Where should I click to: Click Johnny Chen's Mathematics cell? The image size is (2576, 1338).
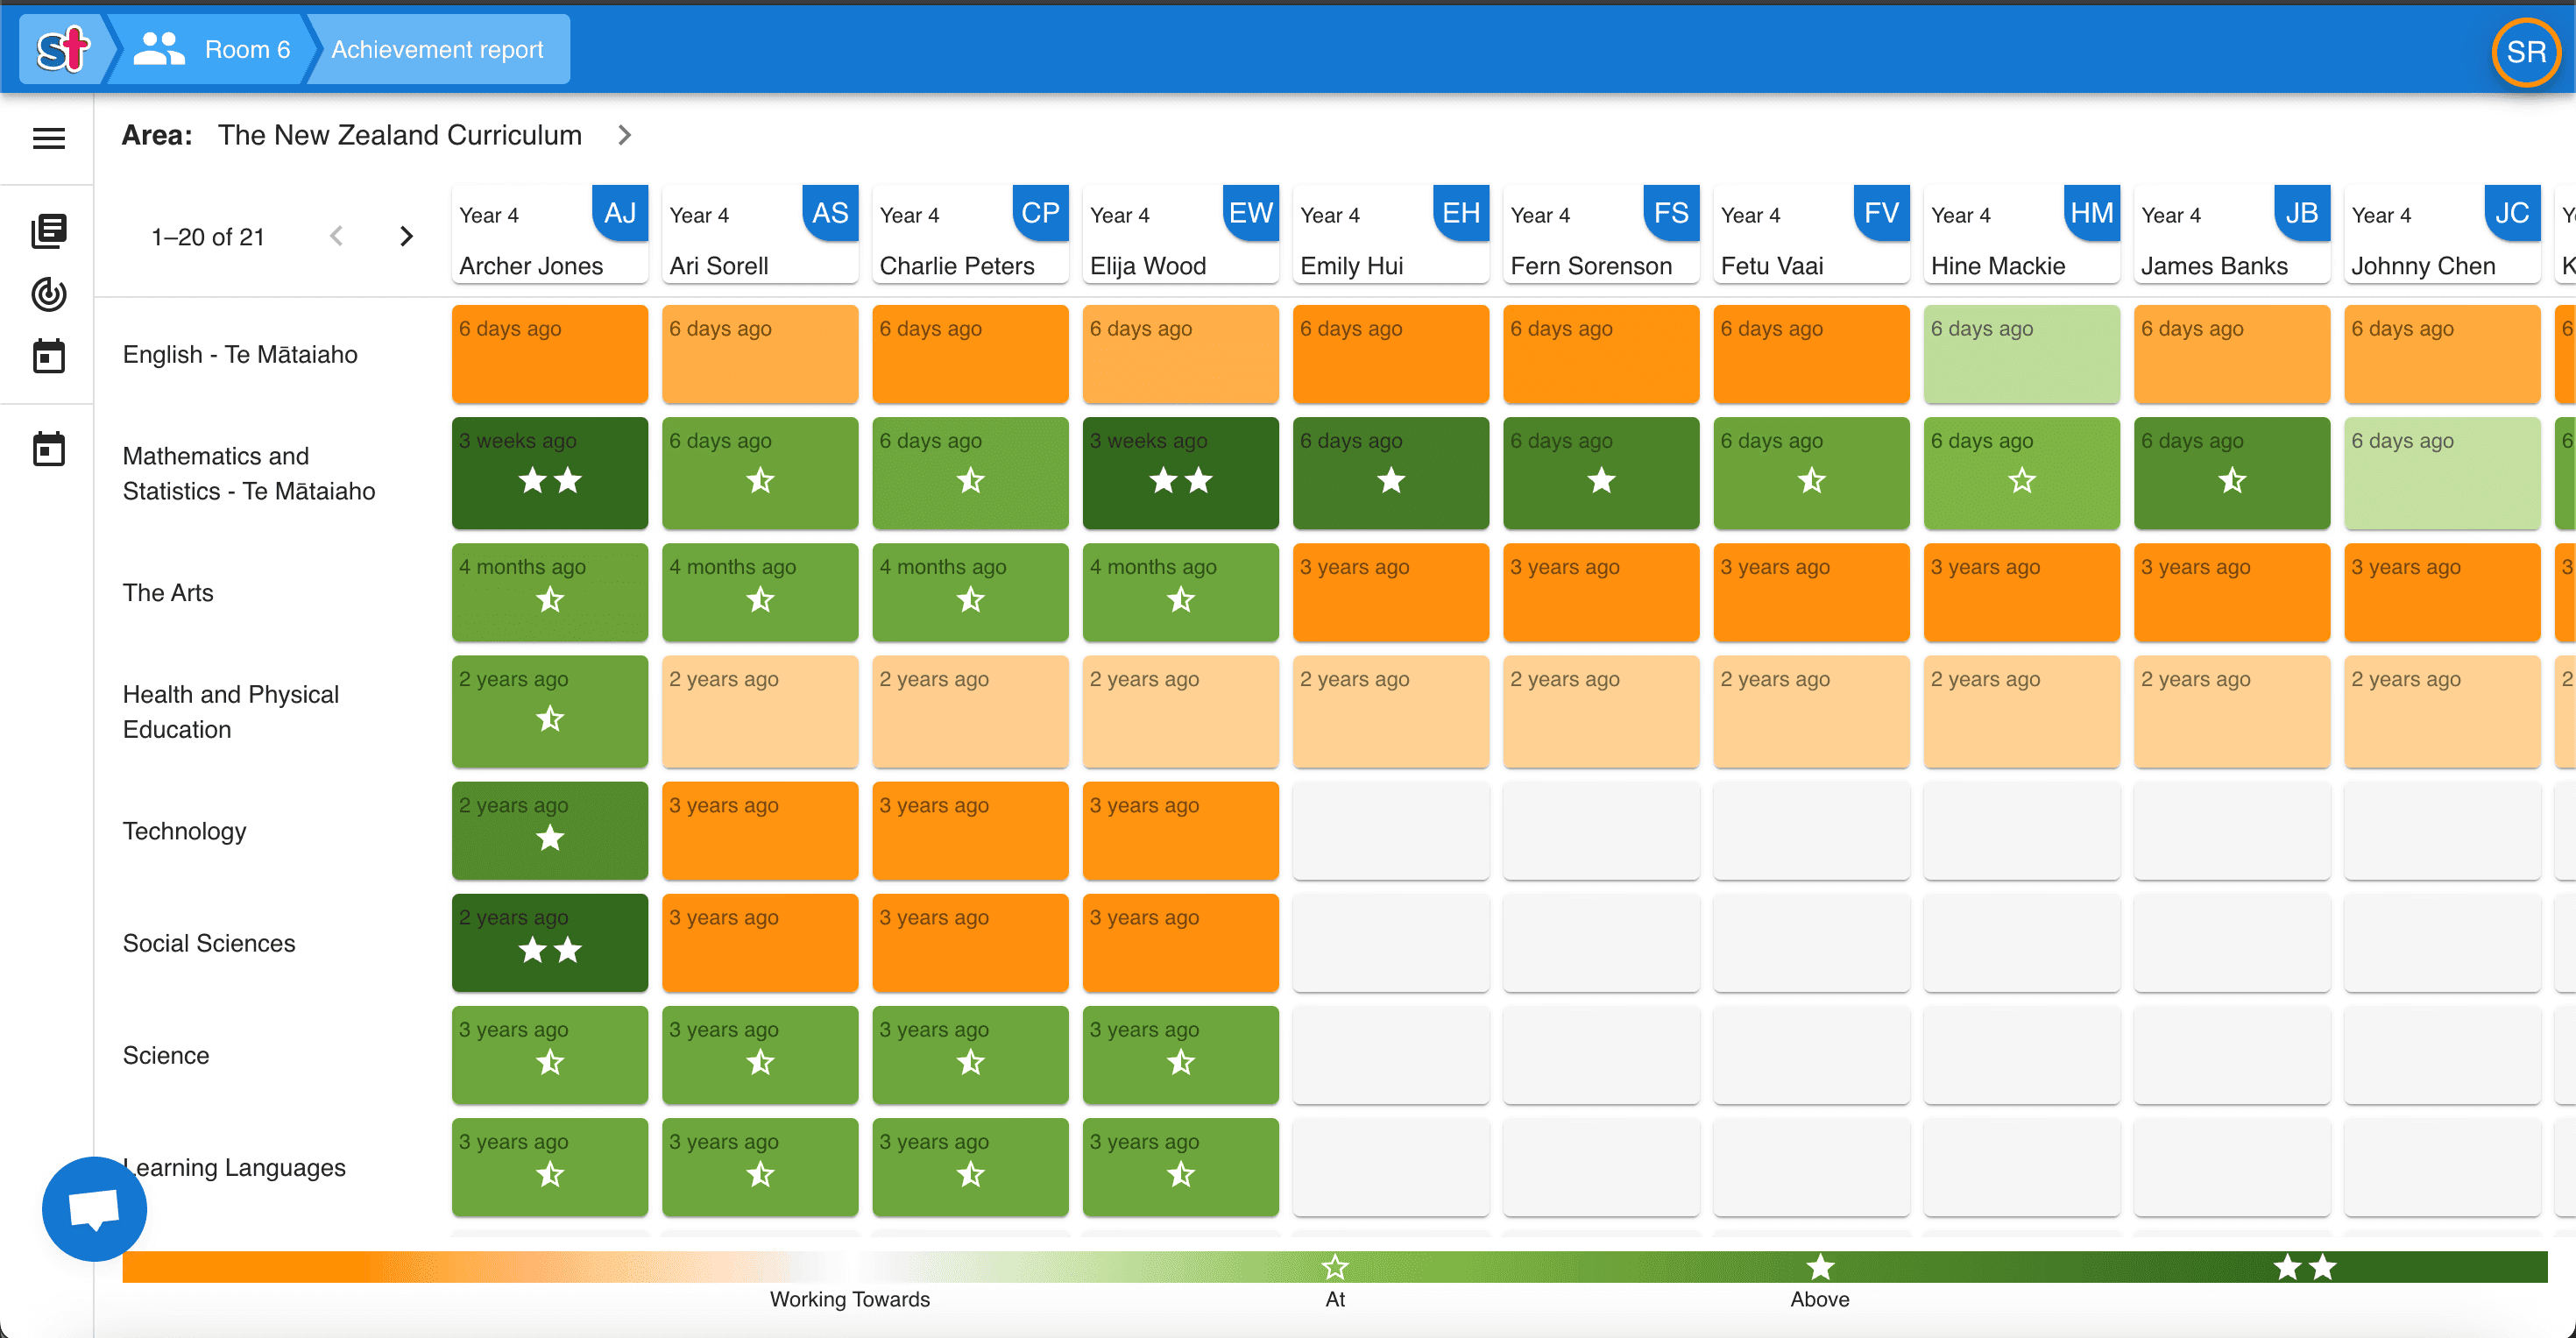pyautogui.click(x=2441, y=473)
